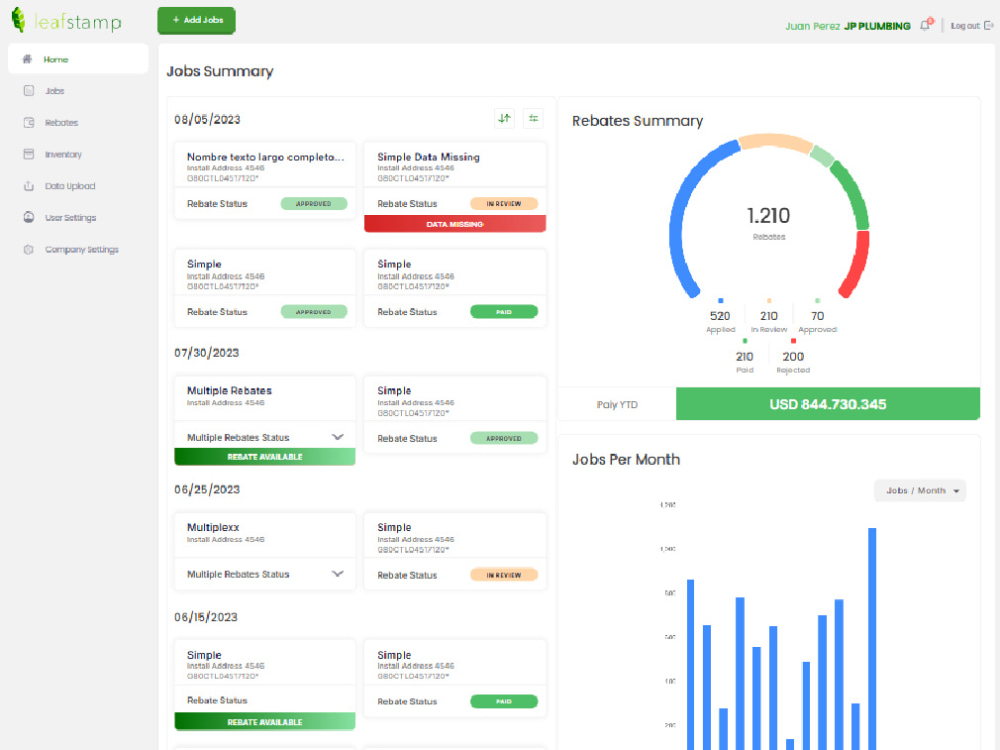This screenshot has height=750, width=1000.
Task: Click Juan Perez JP PLUMBING user name
Action: (848, 26)
